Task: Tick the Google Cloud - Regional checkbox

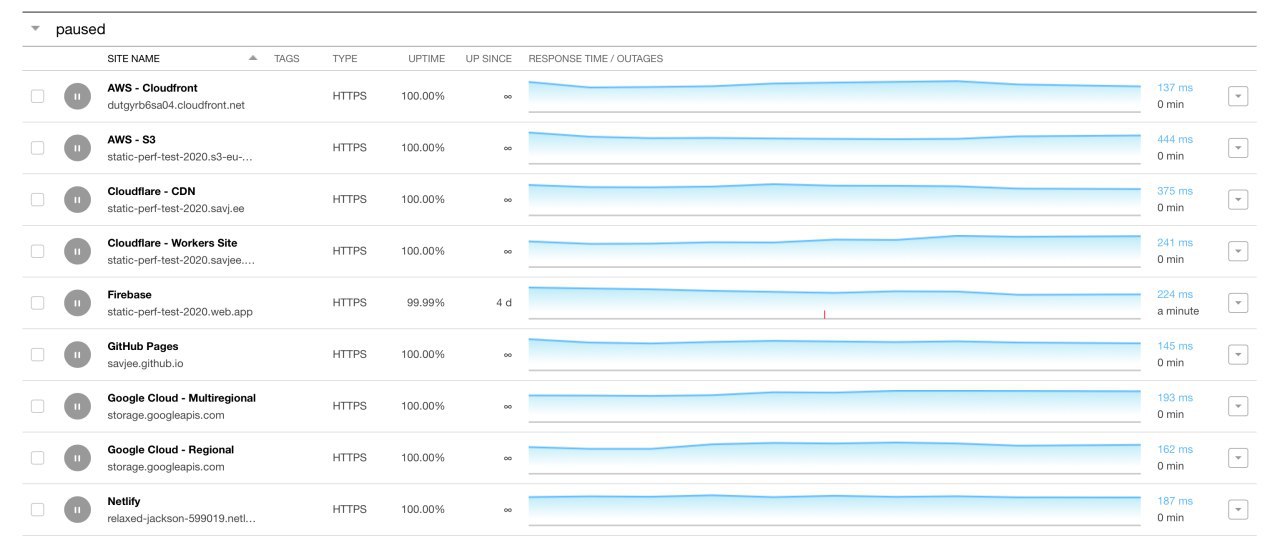Action: click(x=37, y=458)
